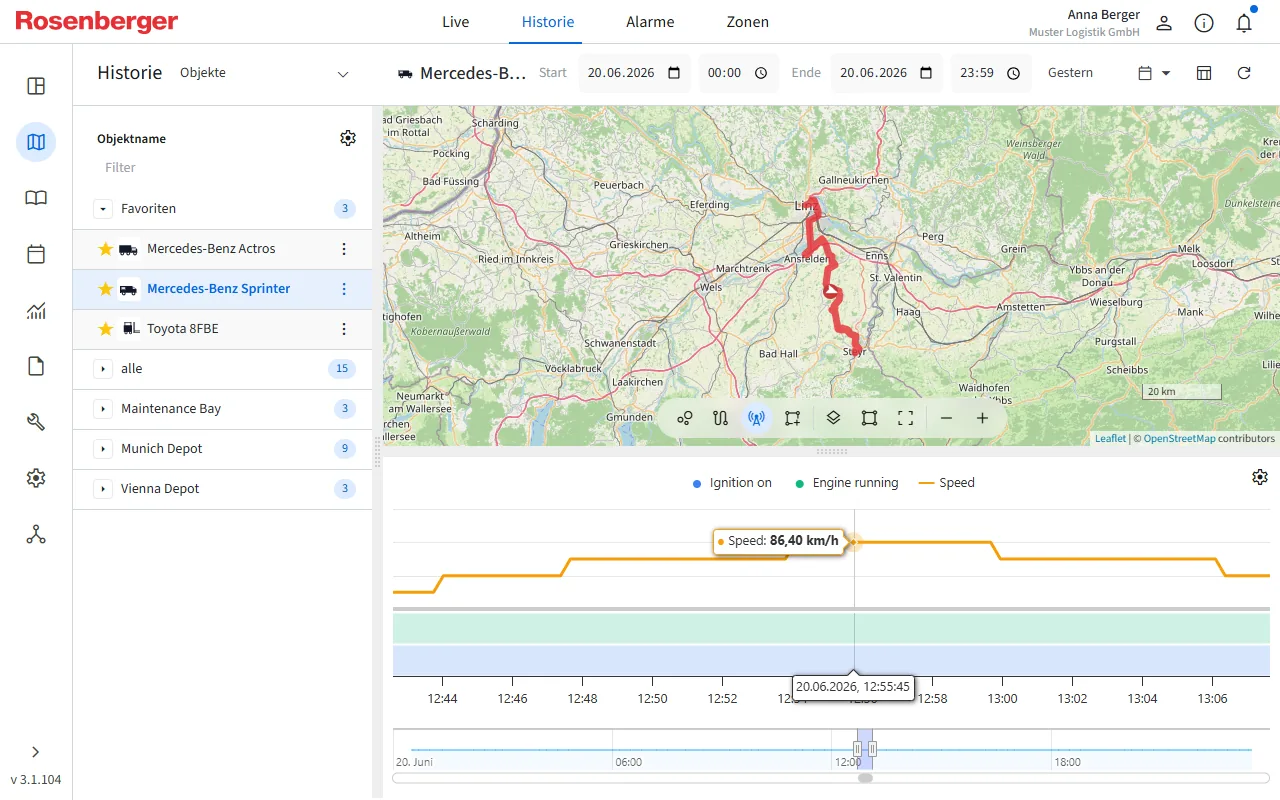Toggle the Ignition on legend entry

tap(732, 483)
